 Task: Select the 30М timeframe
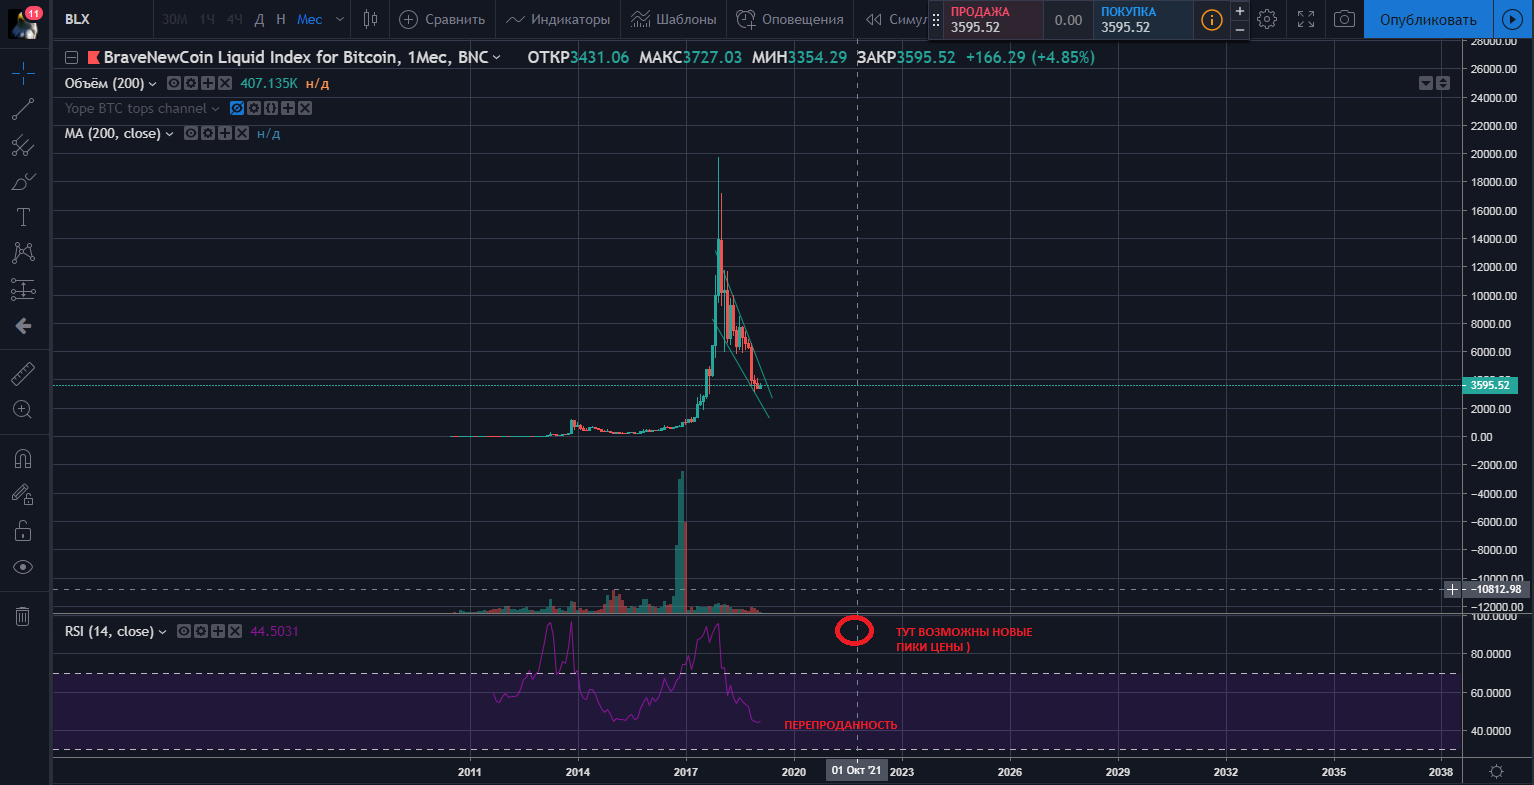point(174,19)
